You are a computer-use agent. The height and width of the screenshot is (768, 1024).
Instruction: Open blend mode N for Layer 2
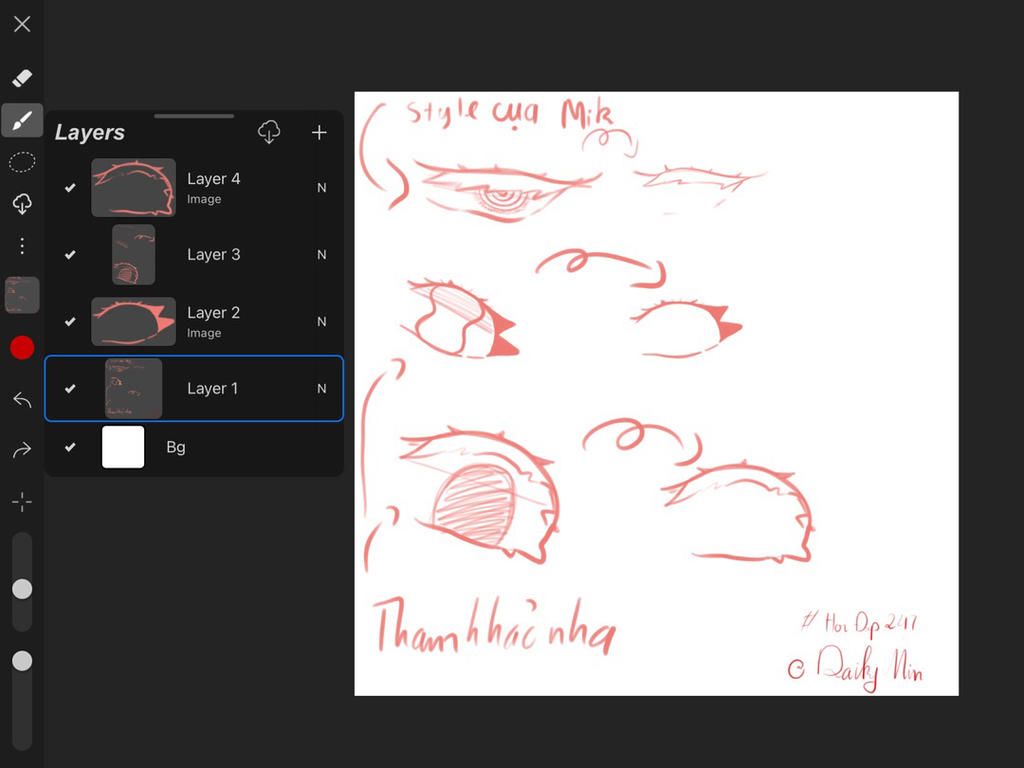(x=321, y=321)
